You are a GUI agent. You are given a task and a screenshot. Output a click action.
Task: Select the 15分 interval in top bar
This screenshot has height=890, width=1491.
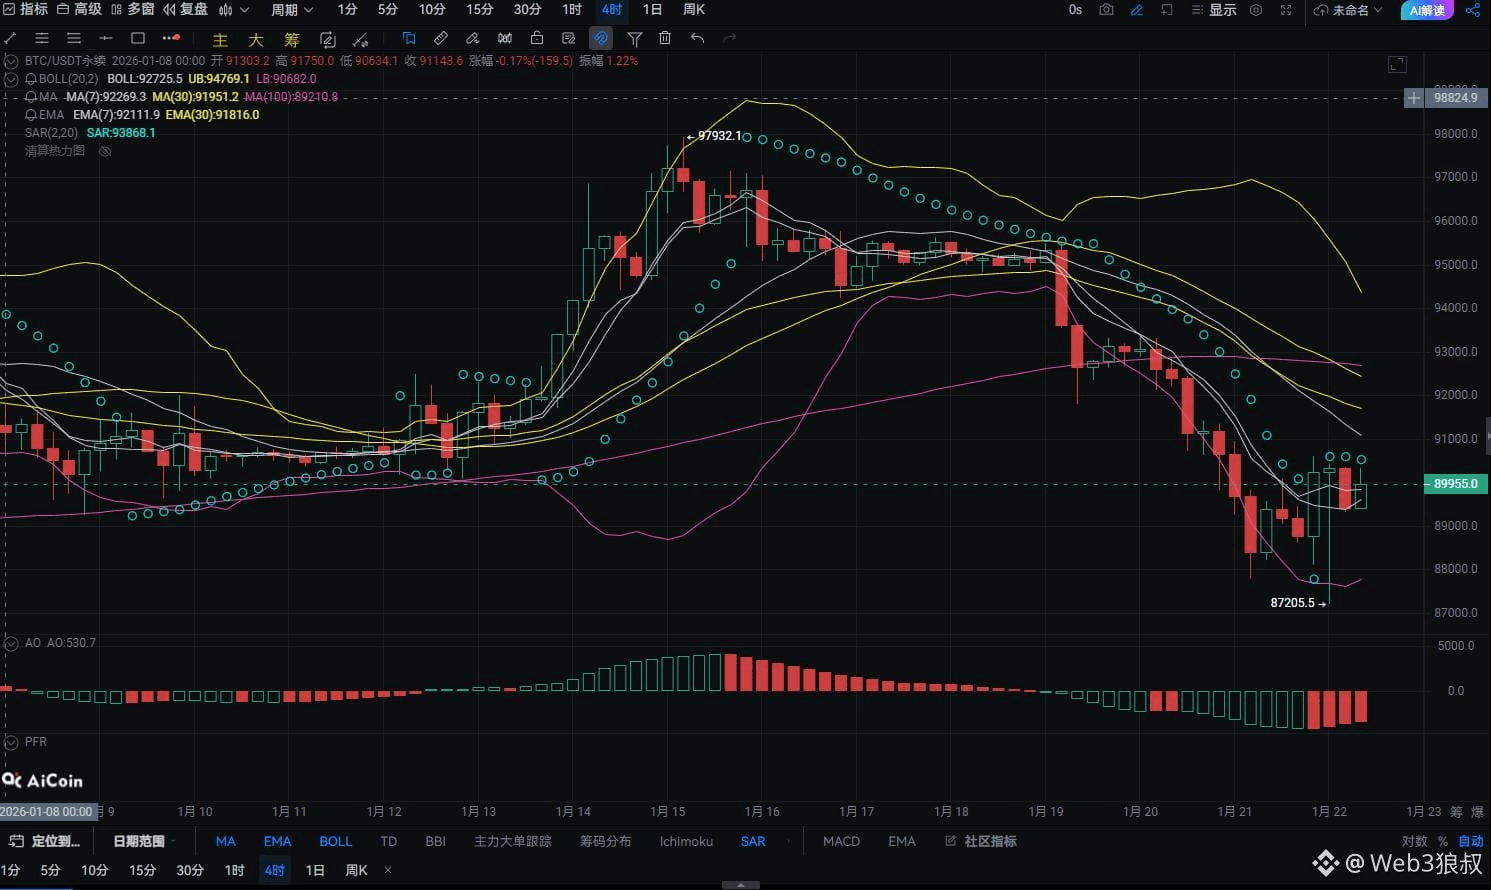coord(479,10)
